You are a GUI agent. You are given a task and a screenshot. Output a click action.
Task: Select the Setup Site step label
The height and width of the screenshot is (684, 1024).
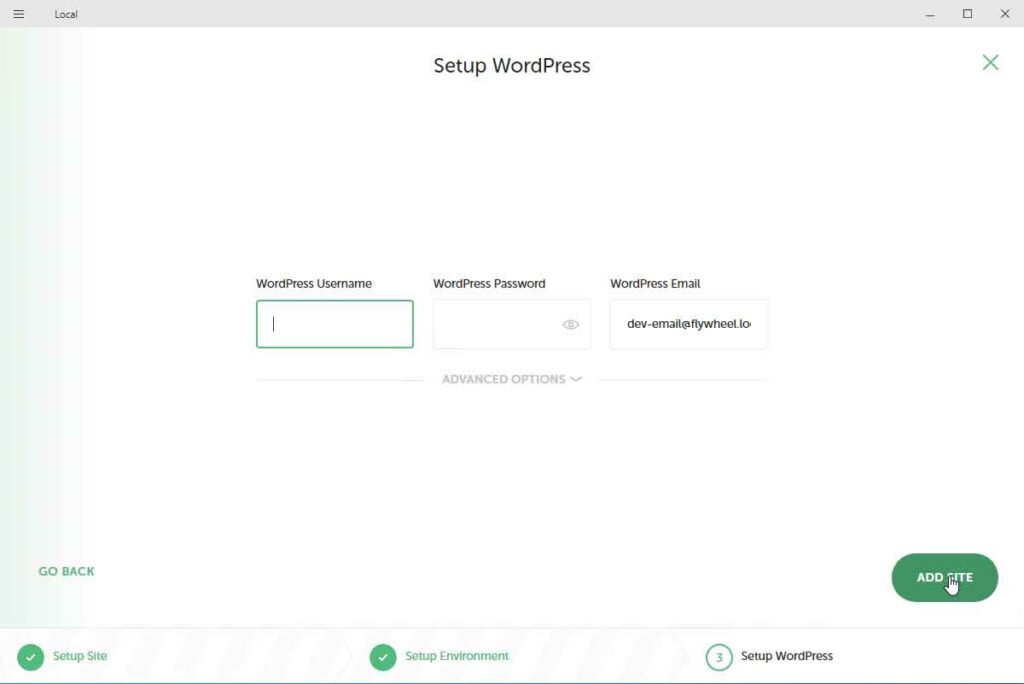pyautogui.click(x=80, y=656)
